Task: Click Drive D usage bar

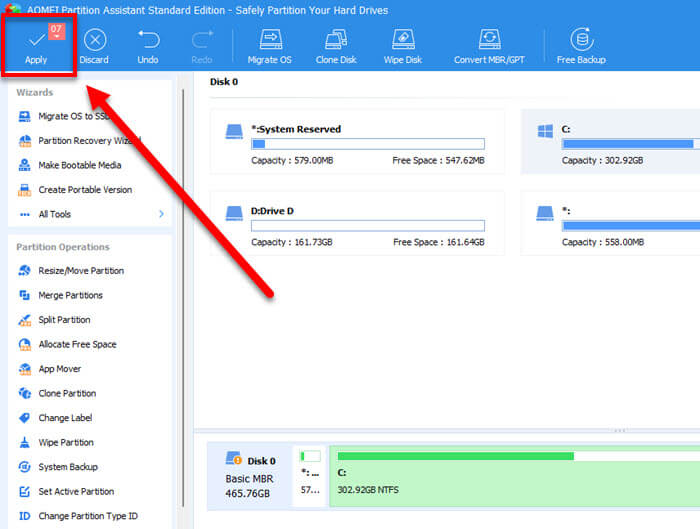Action: [368, 226]
